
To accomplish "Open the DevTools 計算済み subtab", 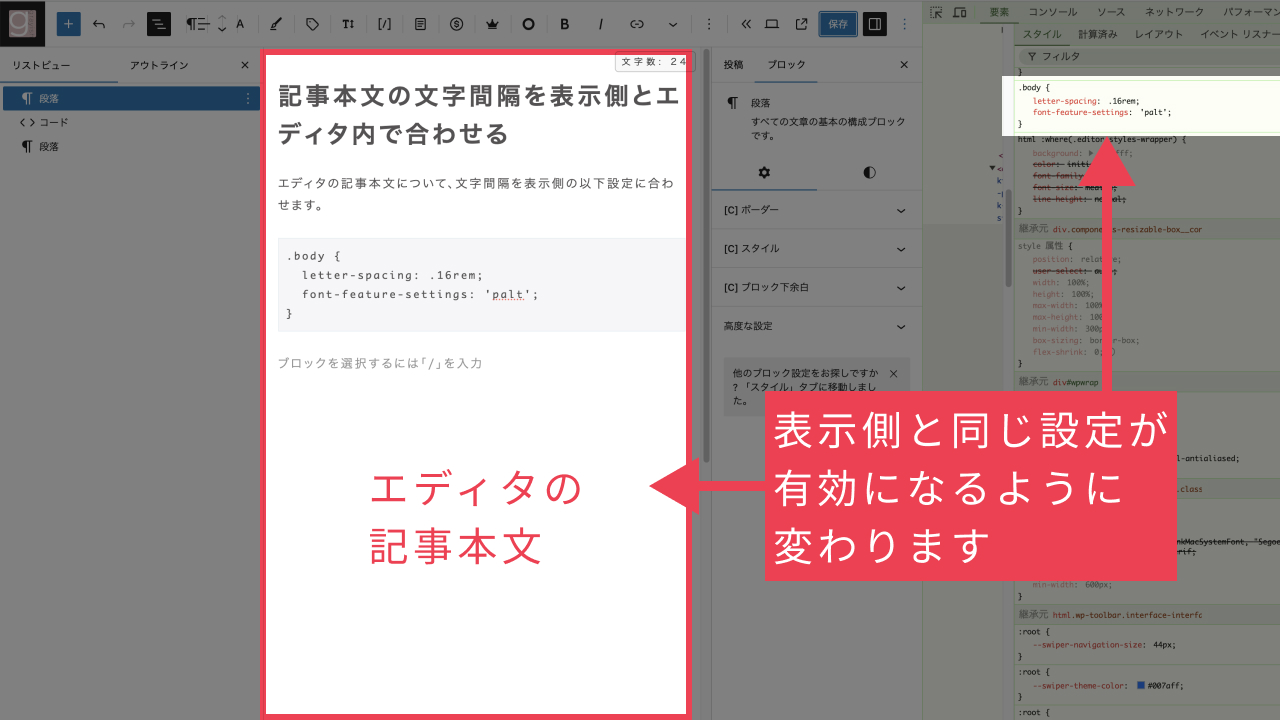I will 1097,34.
